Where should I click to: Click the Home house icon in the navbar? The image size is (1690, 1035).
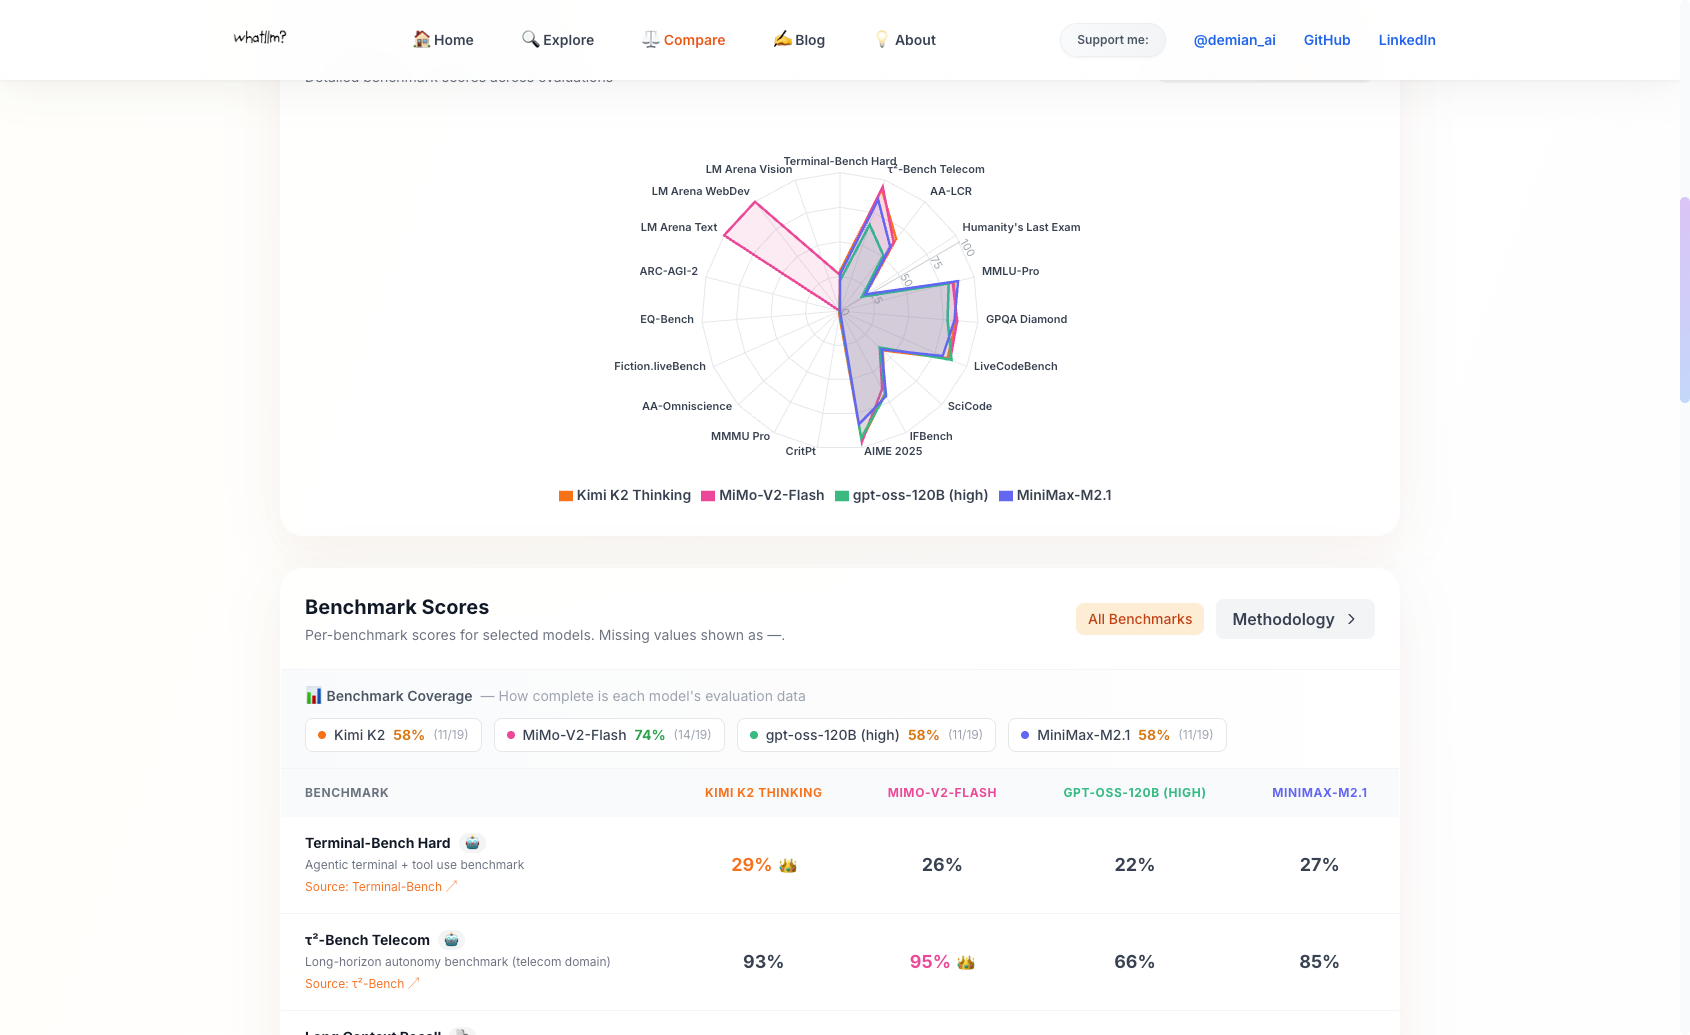(x=420, y=39)
